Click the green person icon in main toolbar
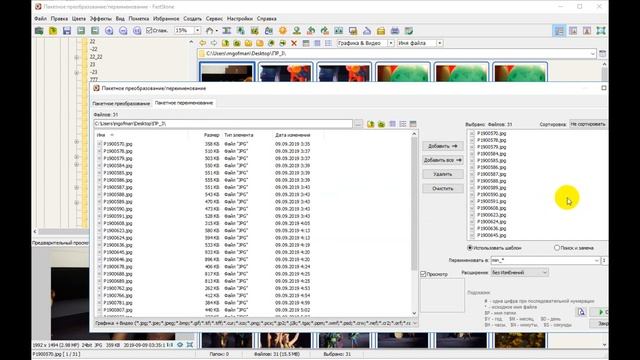This screenshot has width=640, height=360. [x=297, y=31]
